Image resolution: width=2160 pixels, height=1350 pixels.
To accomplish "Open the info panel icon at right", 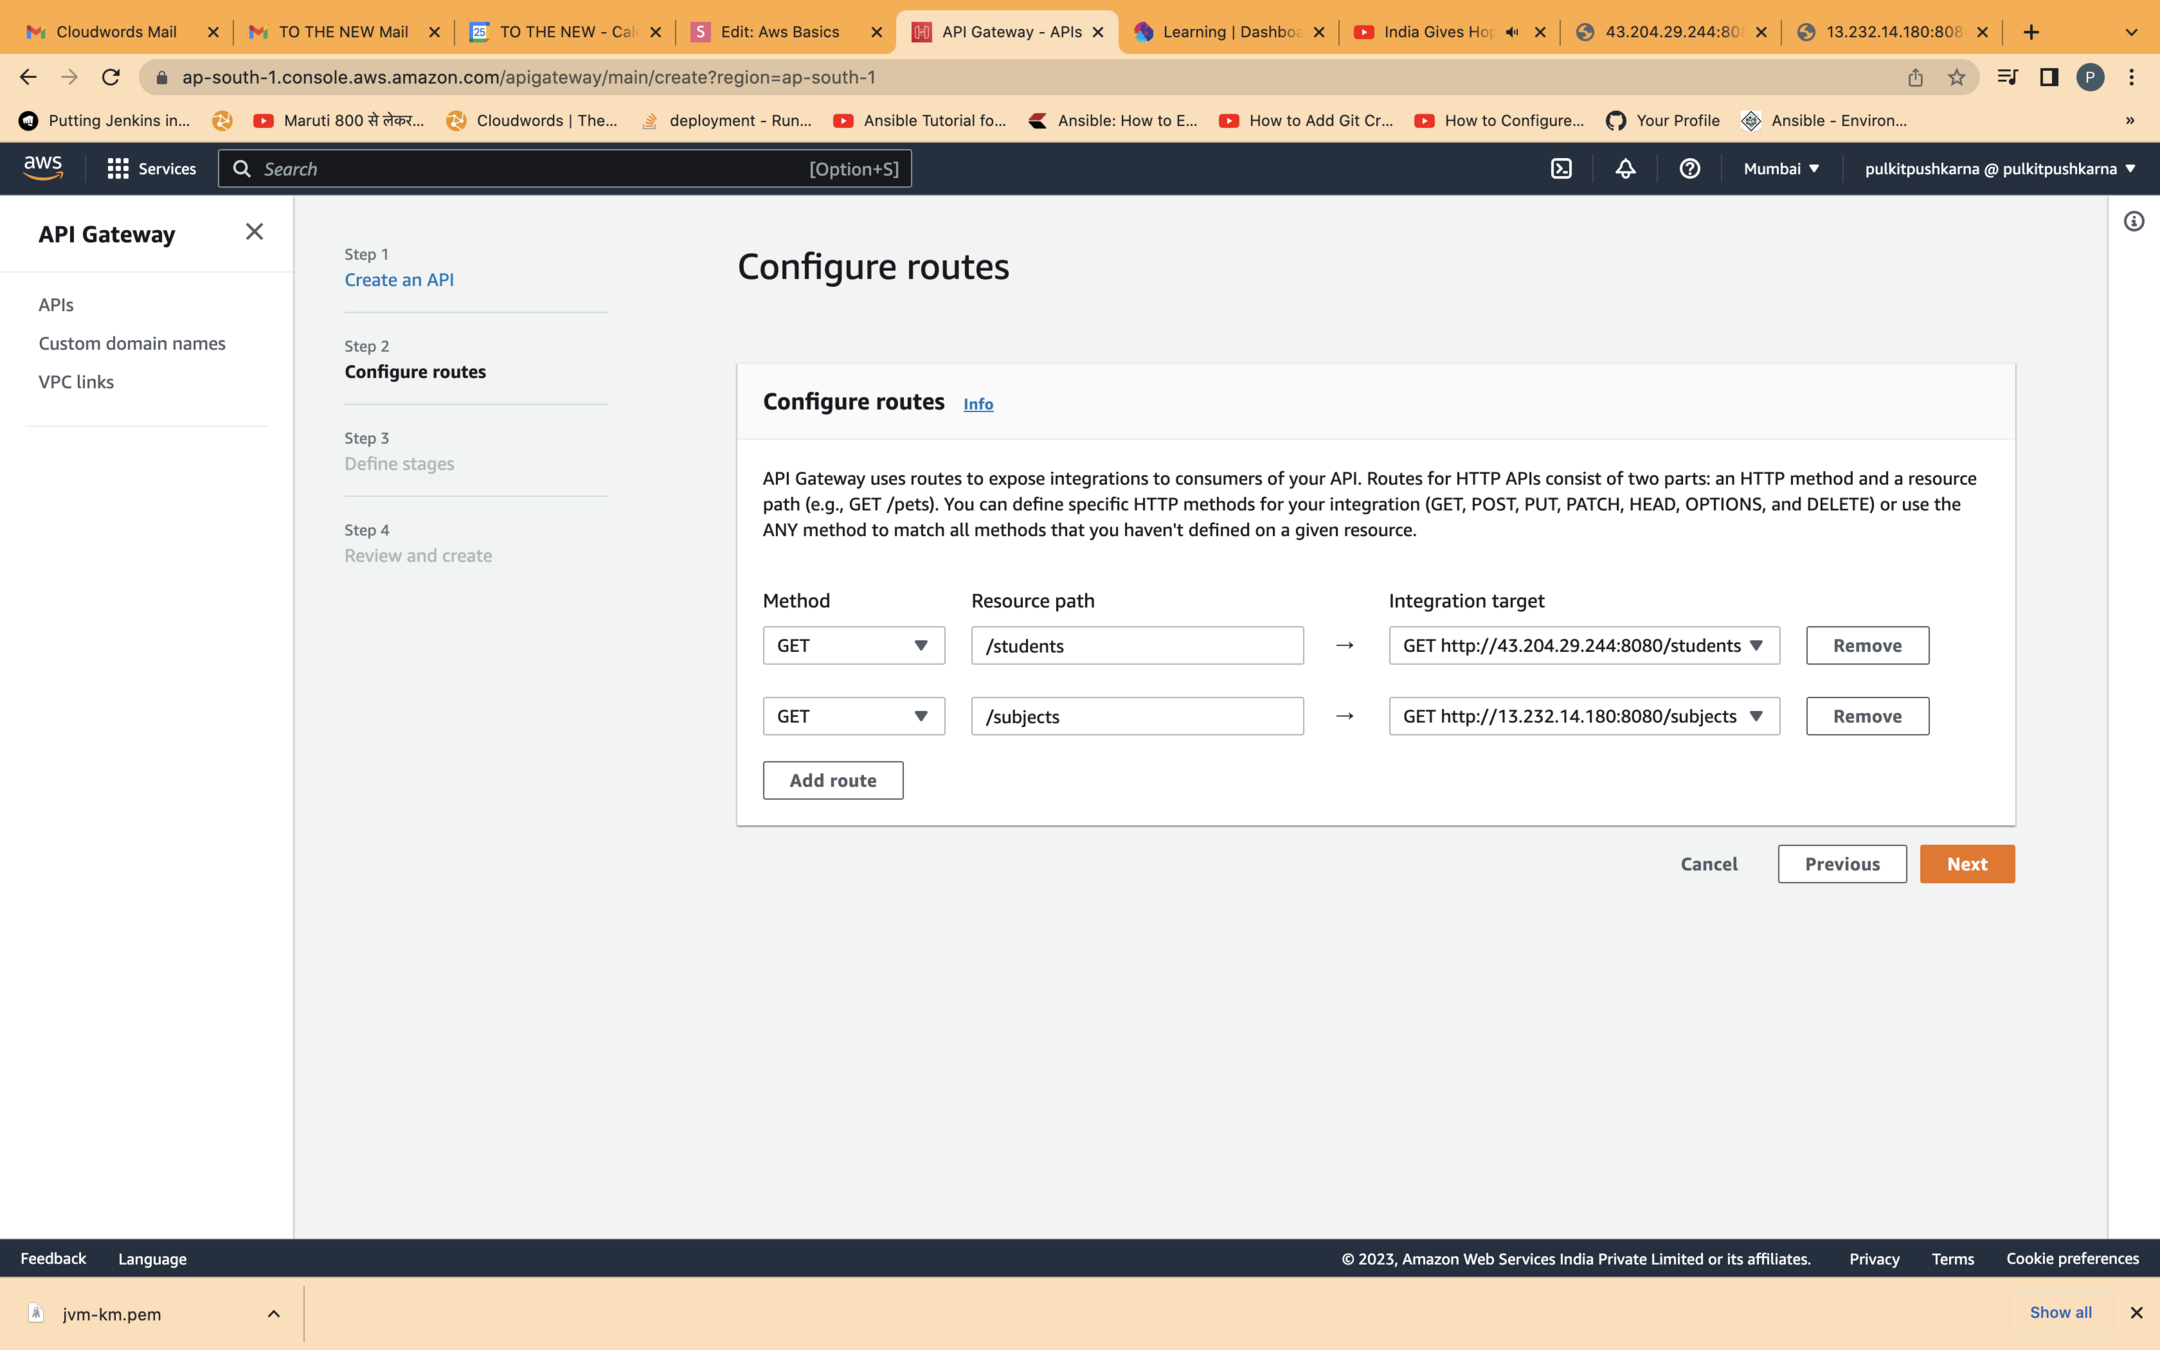I will tap(2133, 221).
